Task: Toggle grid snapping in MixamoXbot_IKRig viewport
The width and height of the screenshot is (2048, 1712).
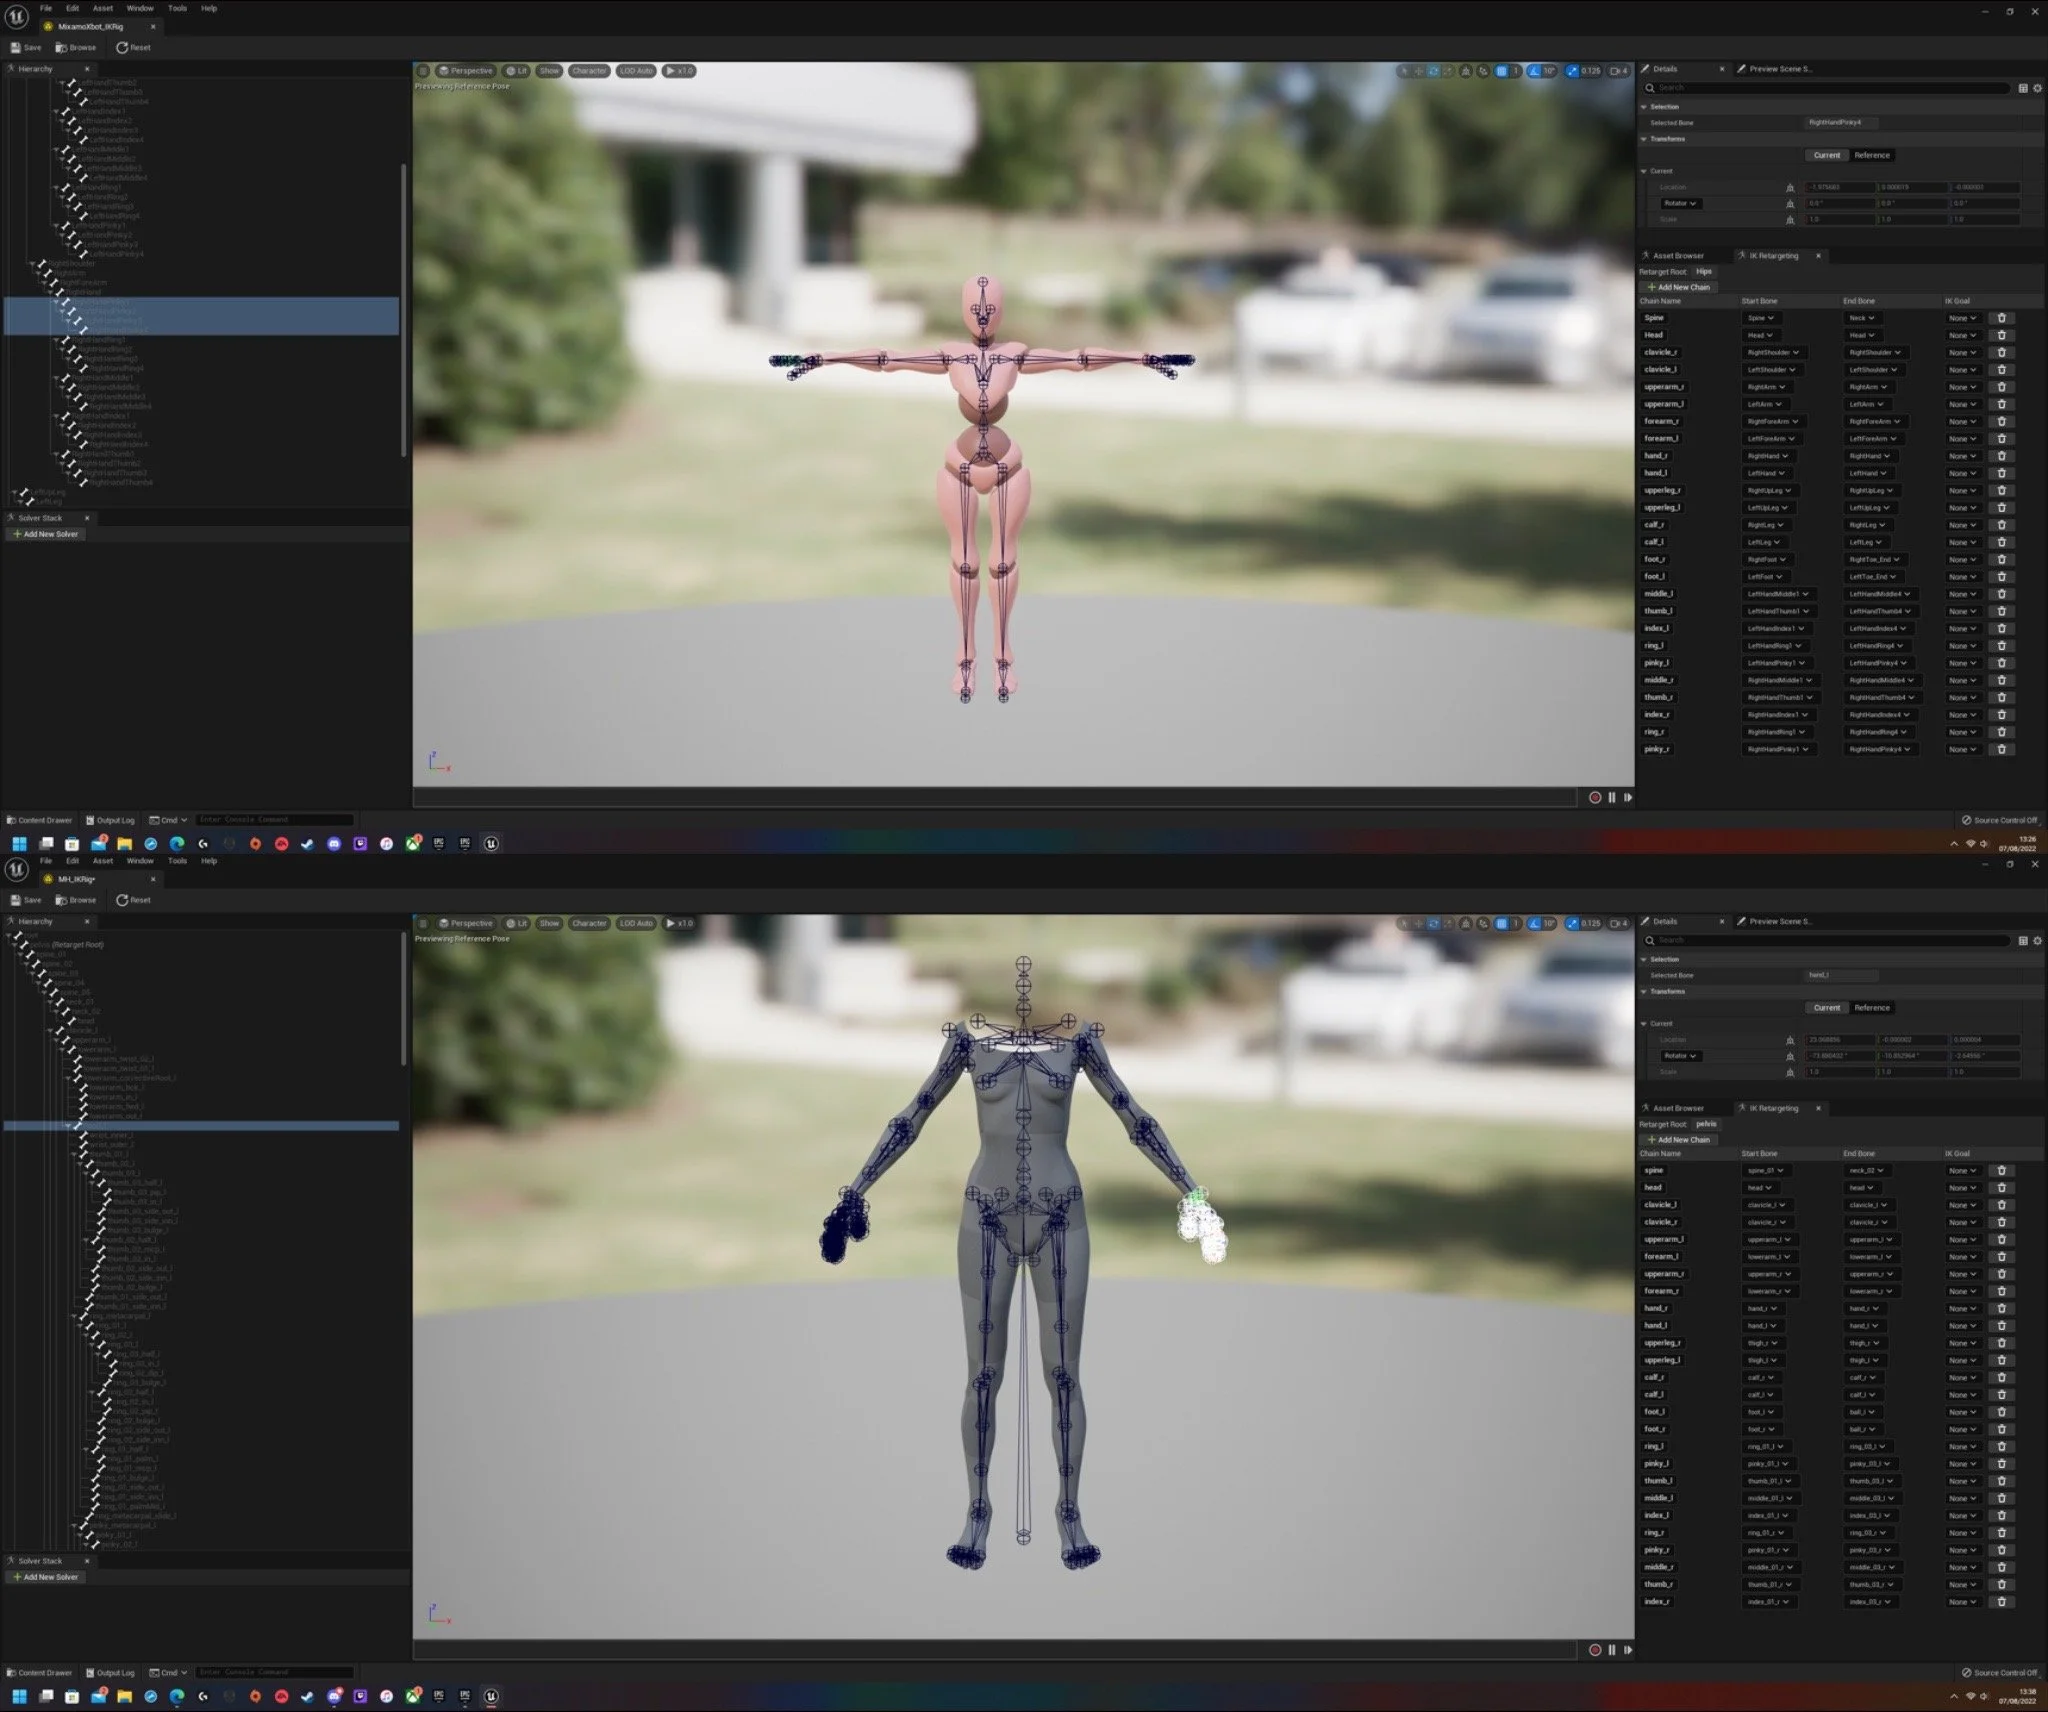Action: (x=1502, y=71)
